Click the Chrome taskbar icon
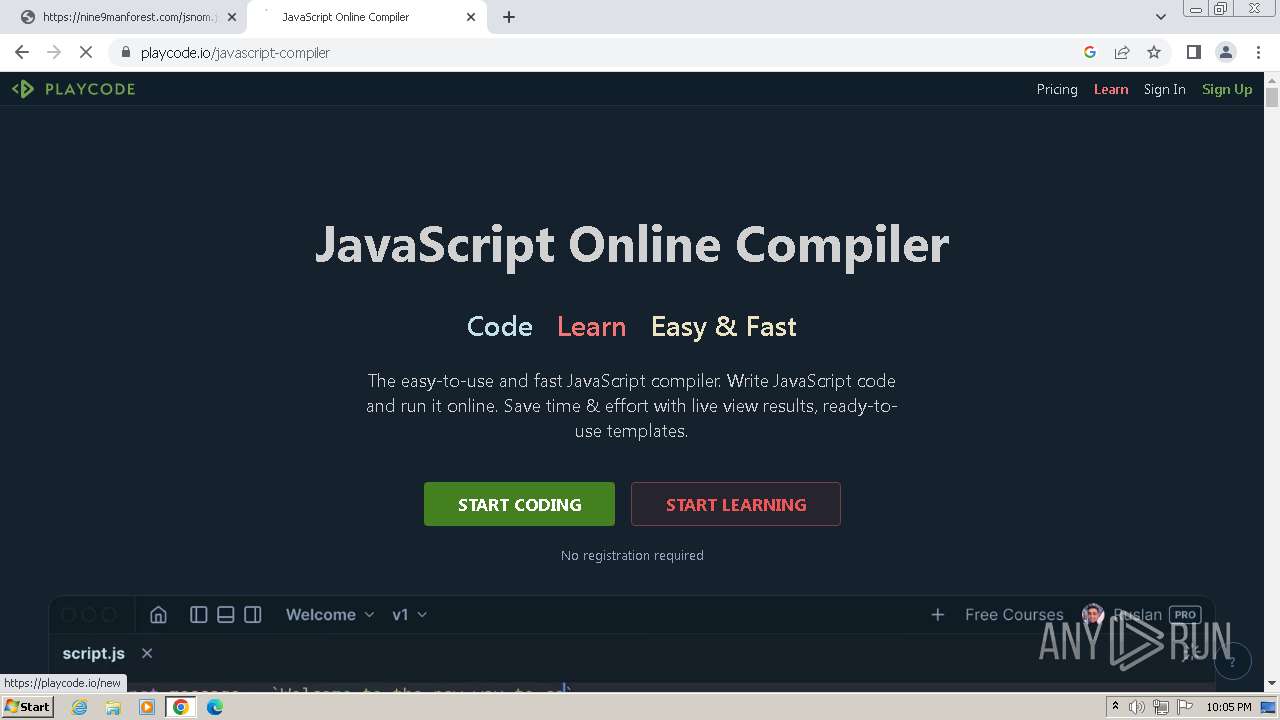 pos(181,707)
